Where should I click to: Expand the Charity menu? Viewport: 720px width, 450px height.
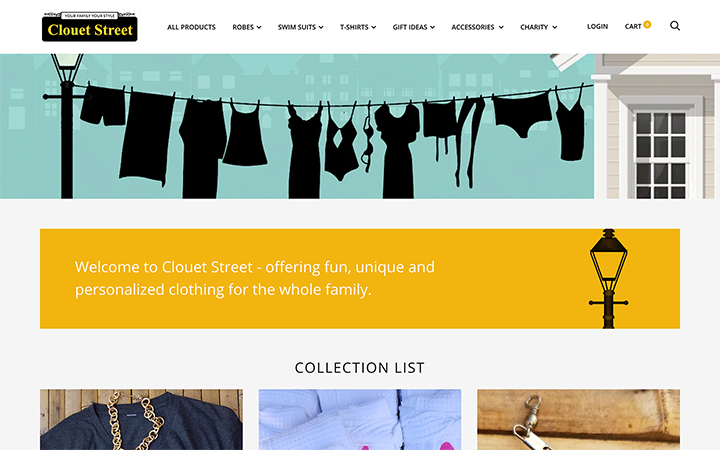[538, 27]
